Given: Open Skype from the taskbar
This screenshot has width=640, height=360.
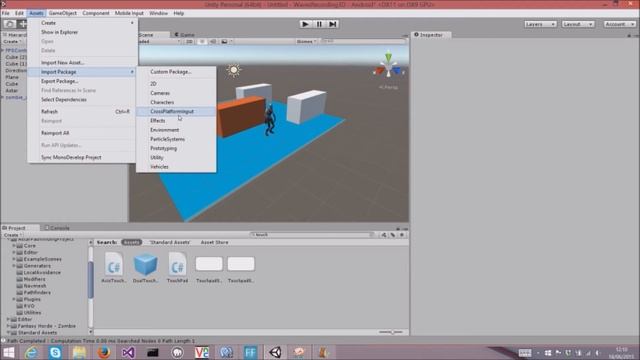Looking at the screenshot, I should click(x=55, y=352).
